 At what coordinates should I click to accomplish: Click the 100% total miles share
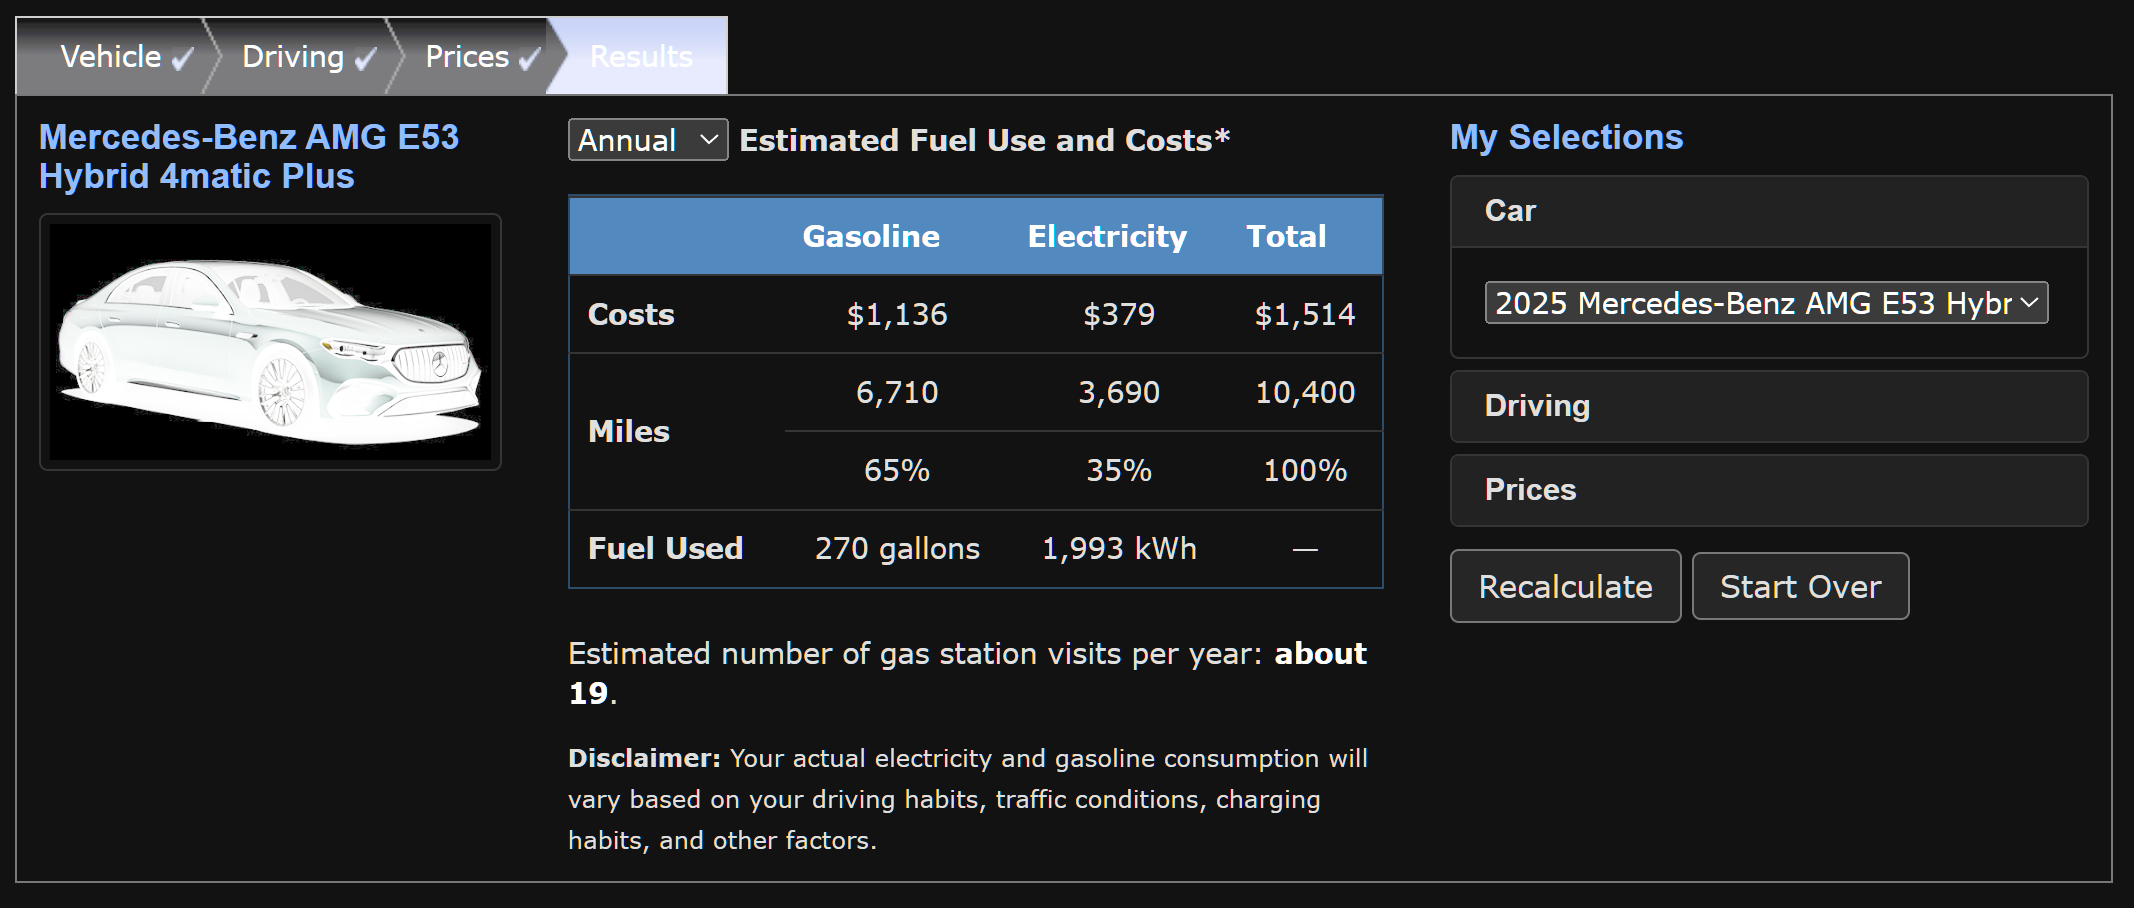click(x=1305, y=470)
